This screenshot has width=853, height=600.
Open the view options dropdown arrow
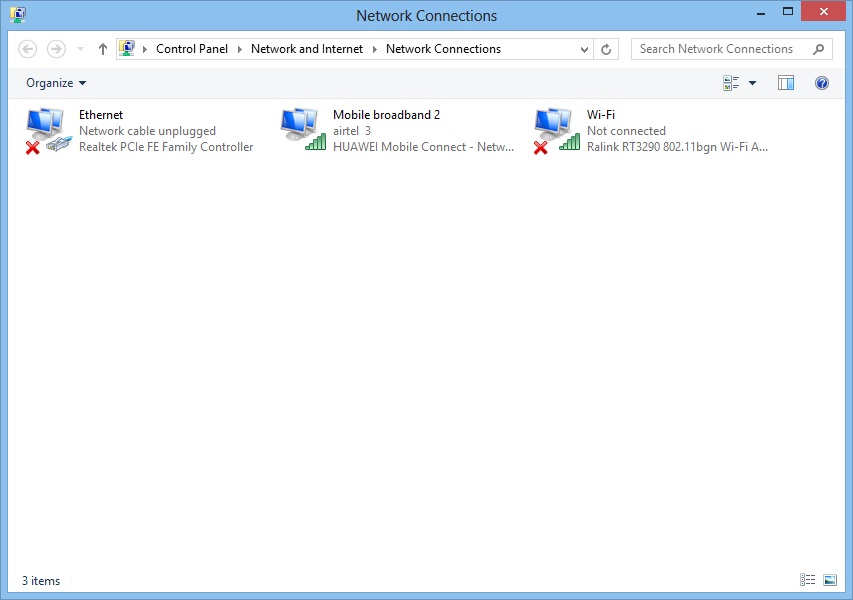point(753,82)
